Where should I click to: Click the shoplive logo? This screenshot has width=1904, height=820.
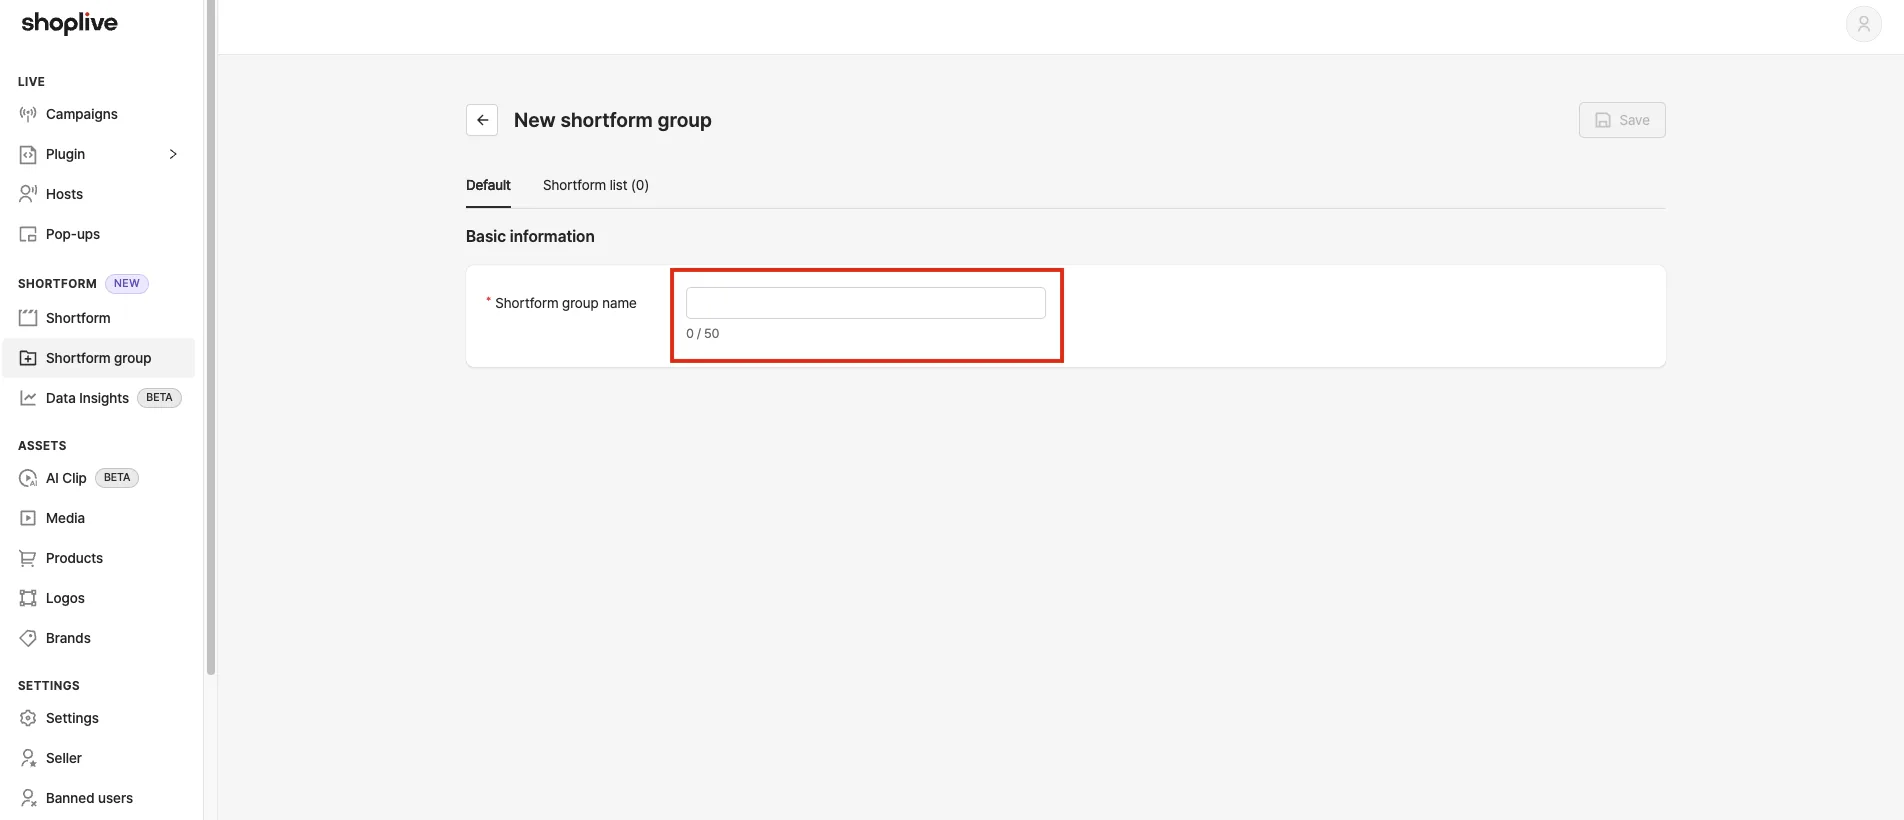click(69, 23)
